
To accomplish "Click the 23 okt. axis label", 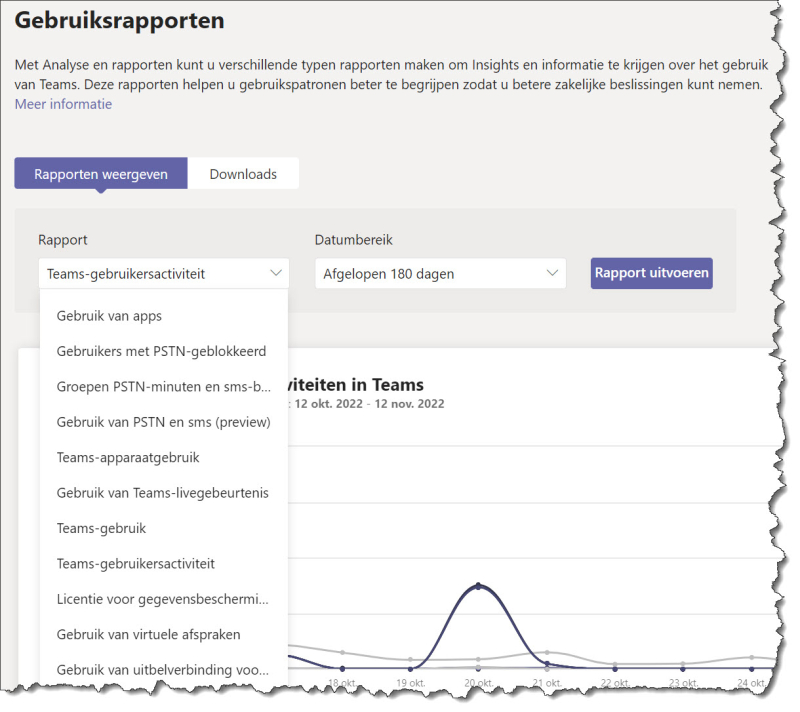I will [x=684, y=682].
